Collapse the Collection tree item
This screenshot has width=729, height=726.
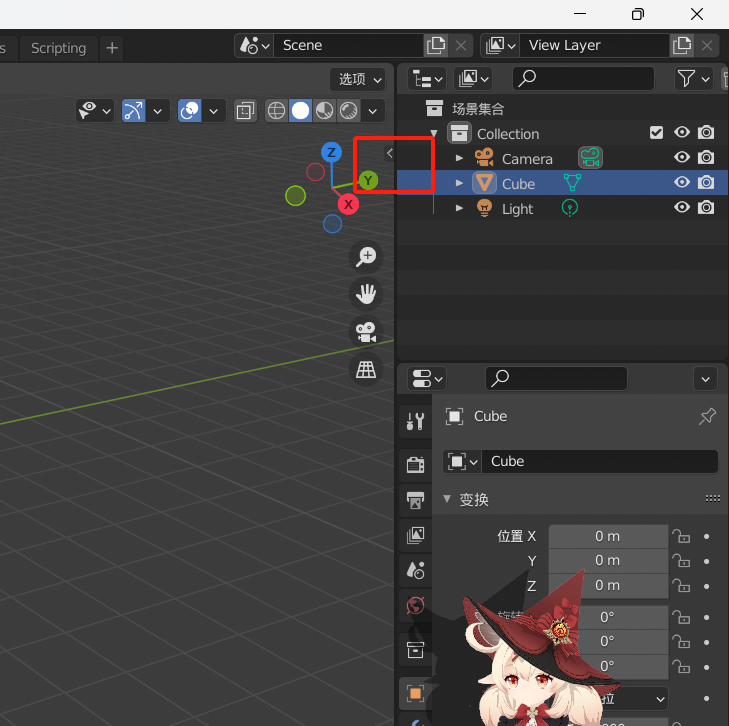coord(434,134)
